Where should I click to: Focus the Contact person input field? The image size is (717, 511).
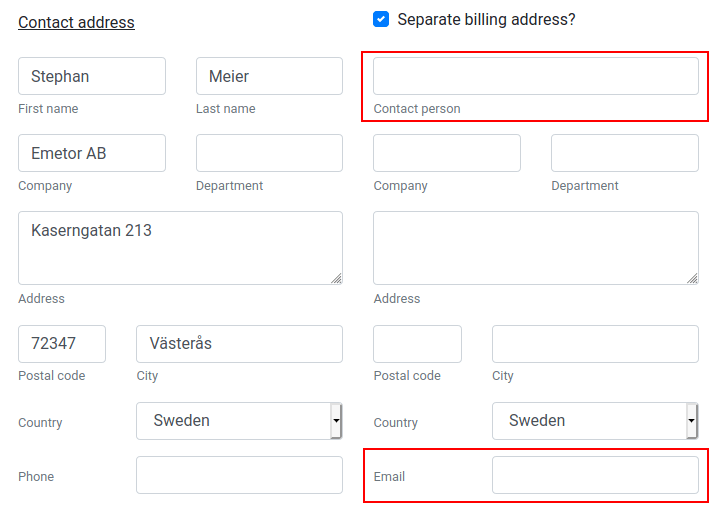tap(535, 76)
